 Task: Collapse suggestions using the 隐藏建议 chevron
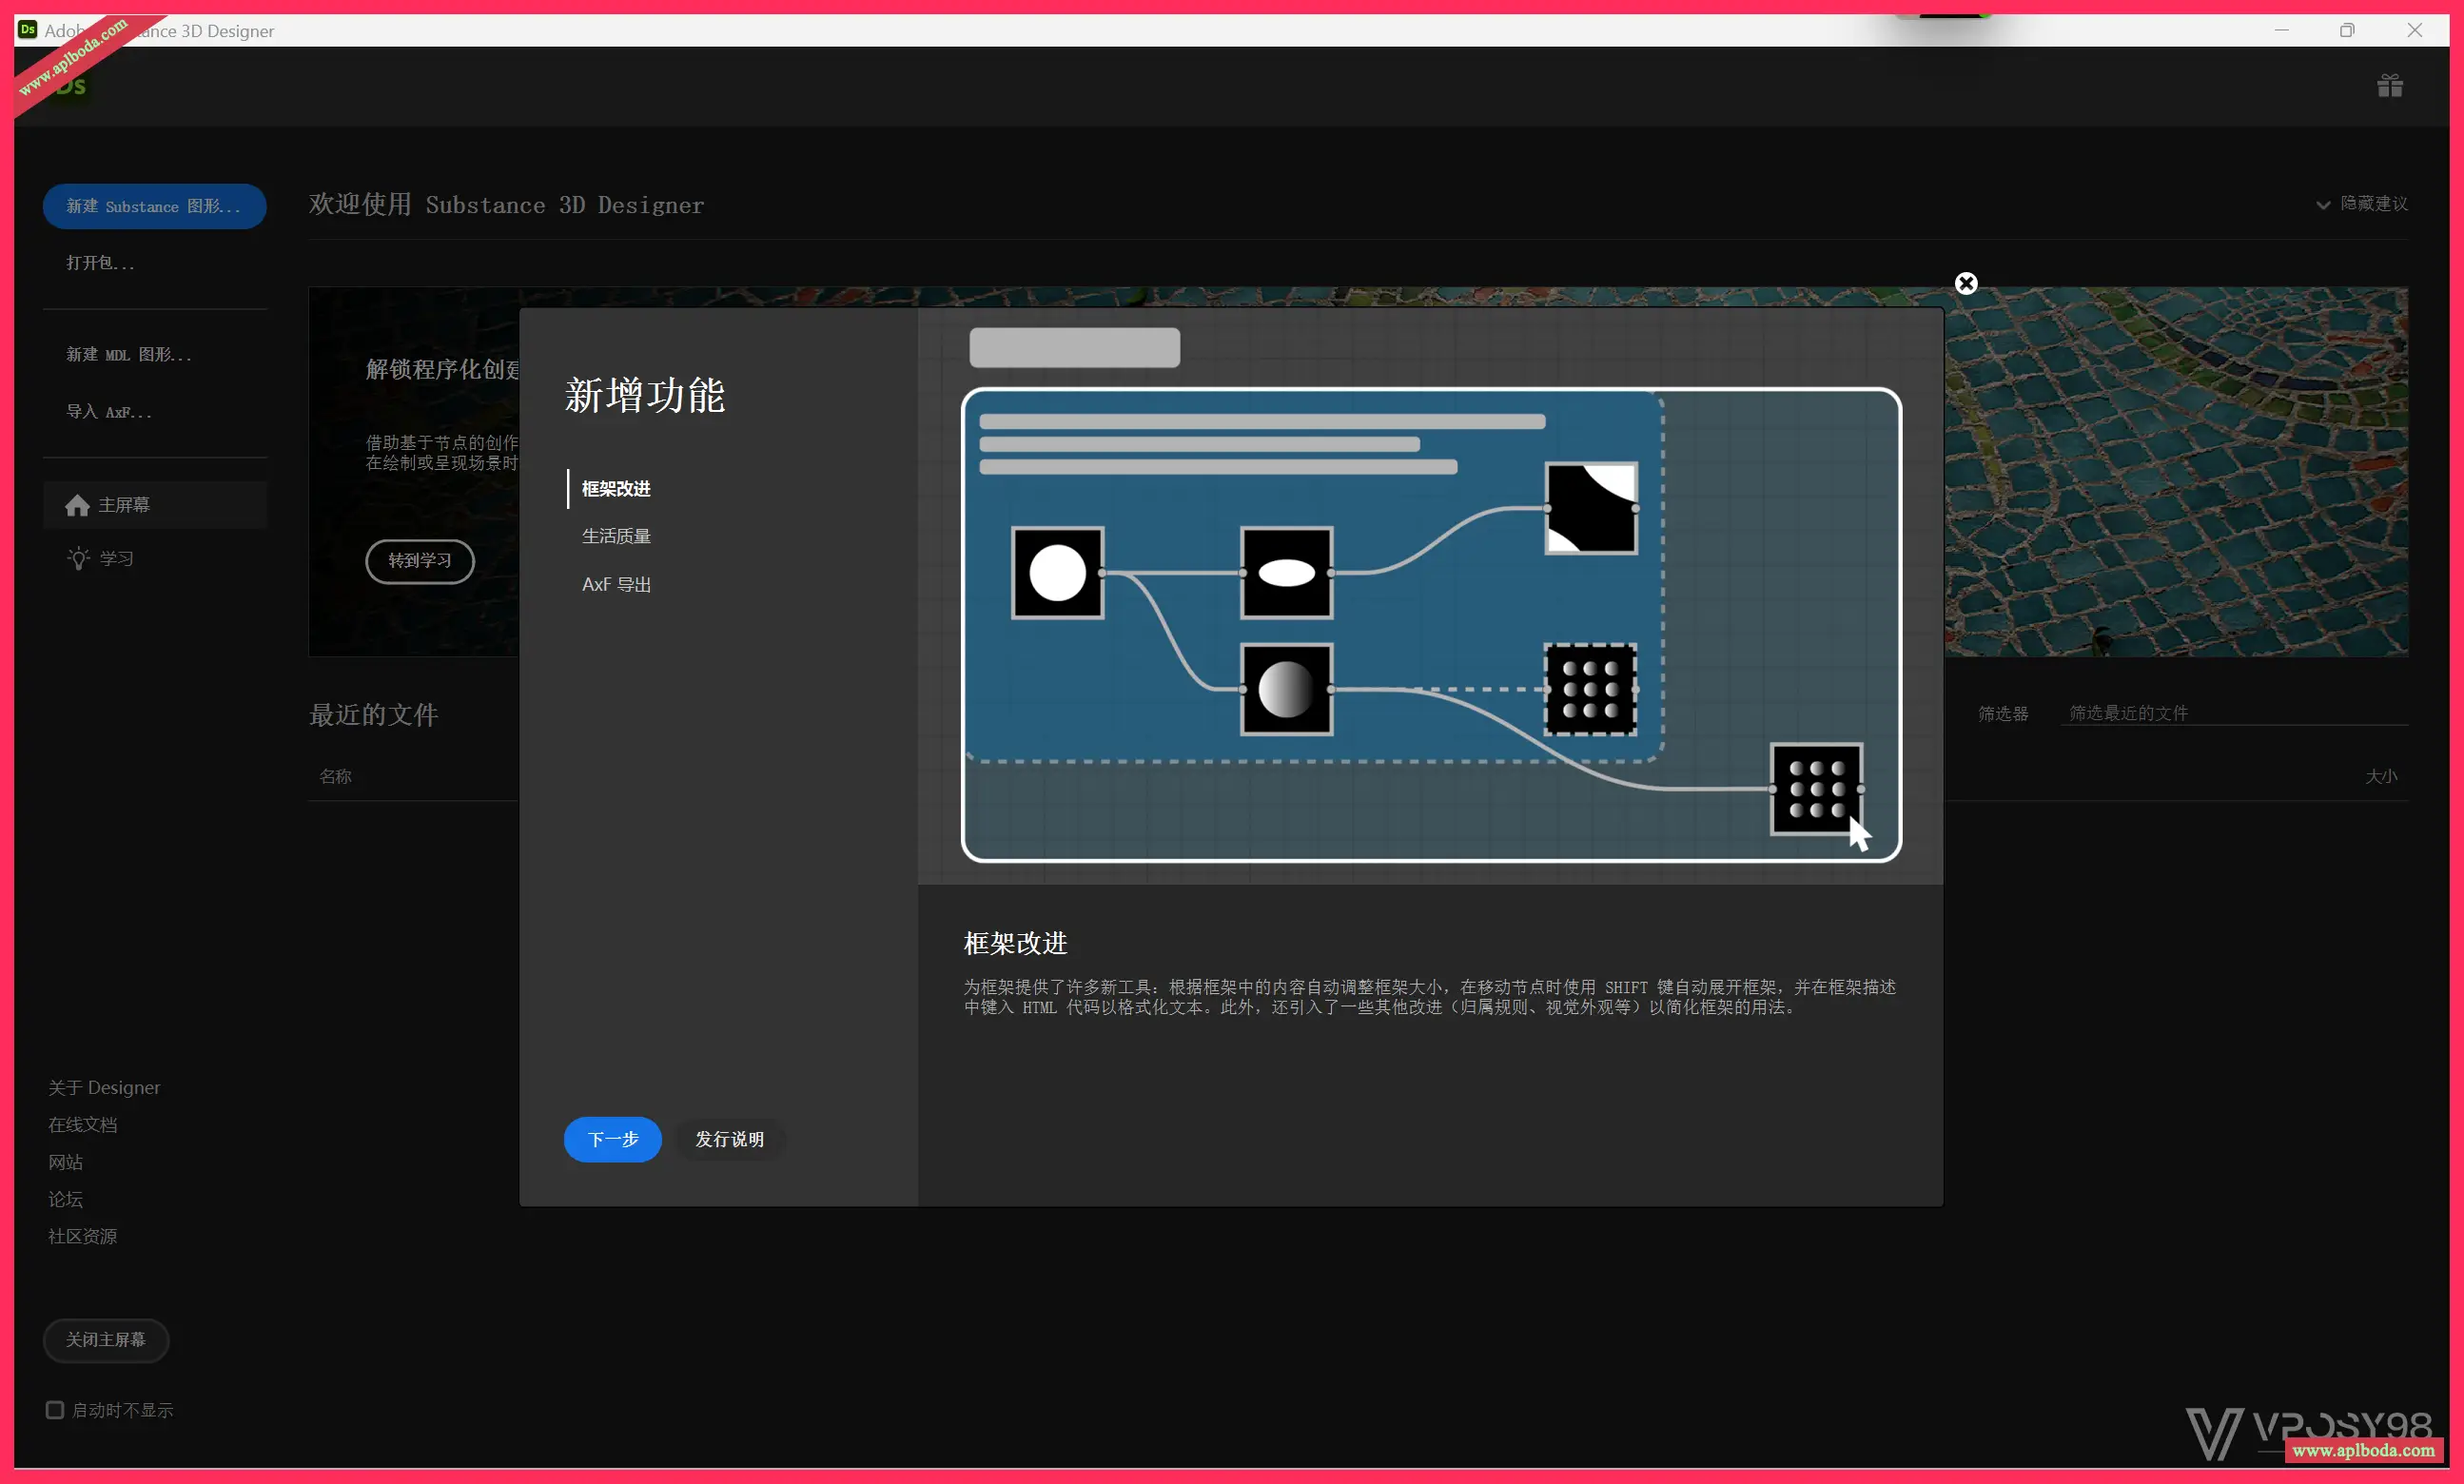click(2322, 205)
